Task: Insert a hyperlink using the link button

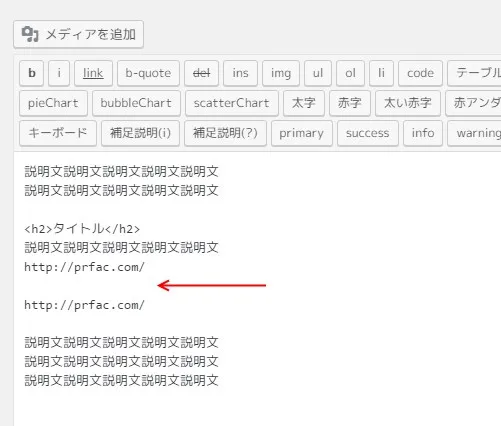Action: [x=93, y=73]
